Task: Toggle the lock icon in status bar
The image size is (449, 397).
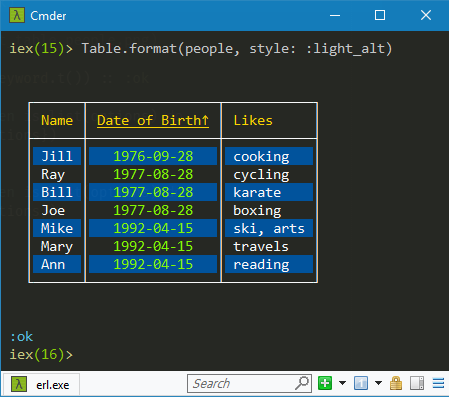Action: click(396, 383)
